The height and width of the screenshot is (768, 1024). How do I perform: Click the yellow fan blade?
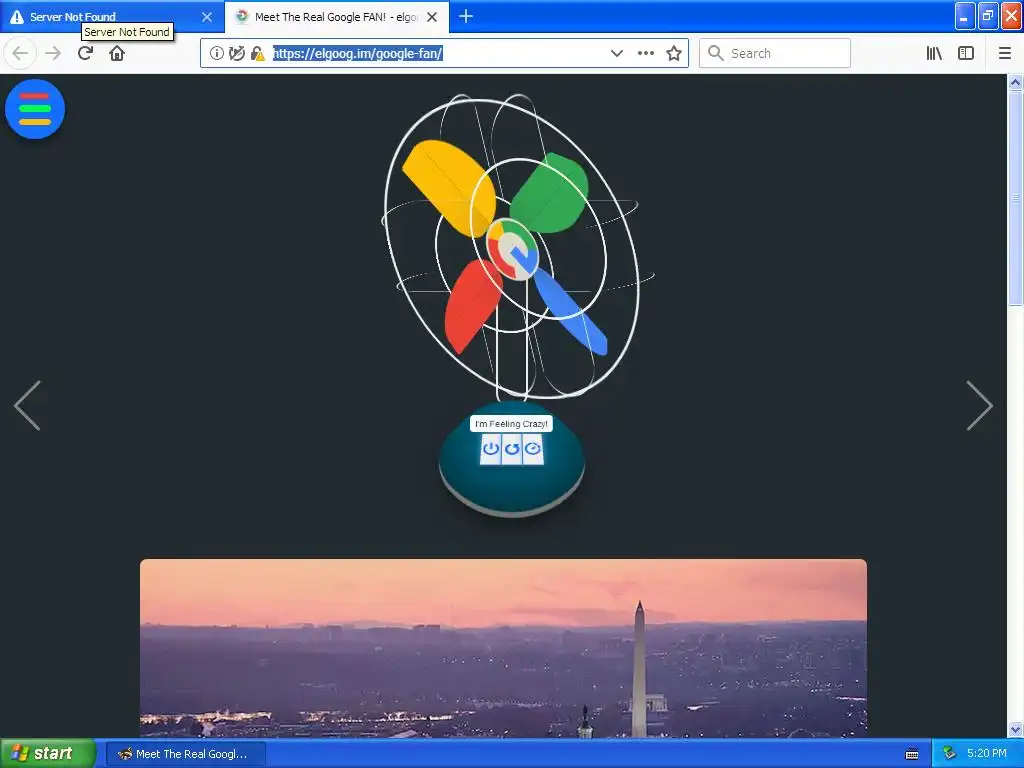(449, 186)
